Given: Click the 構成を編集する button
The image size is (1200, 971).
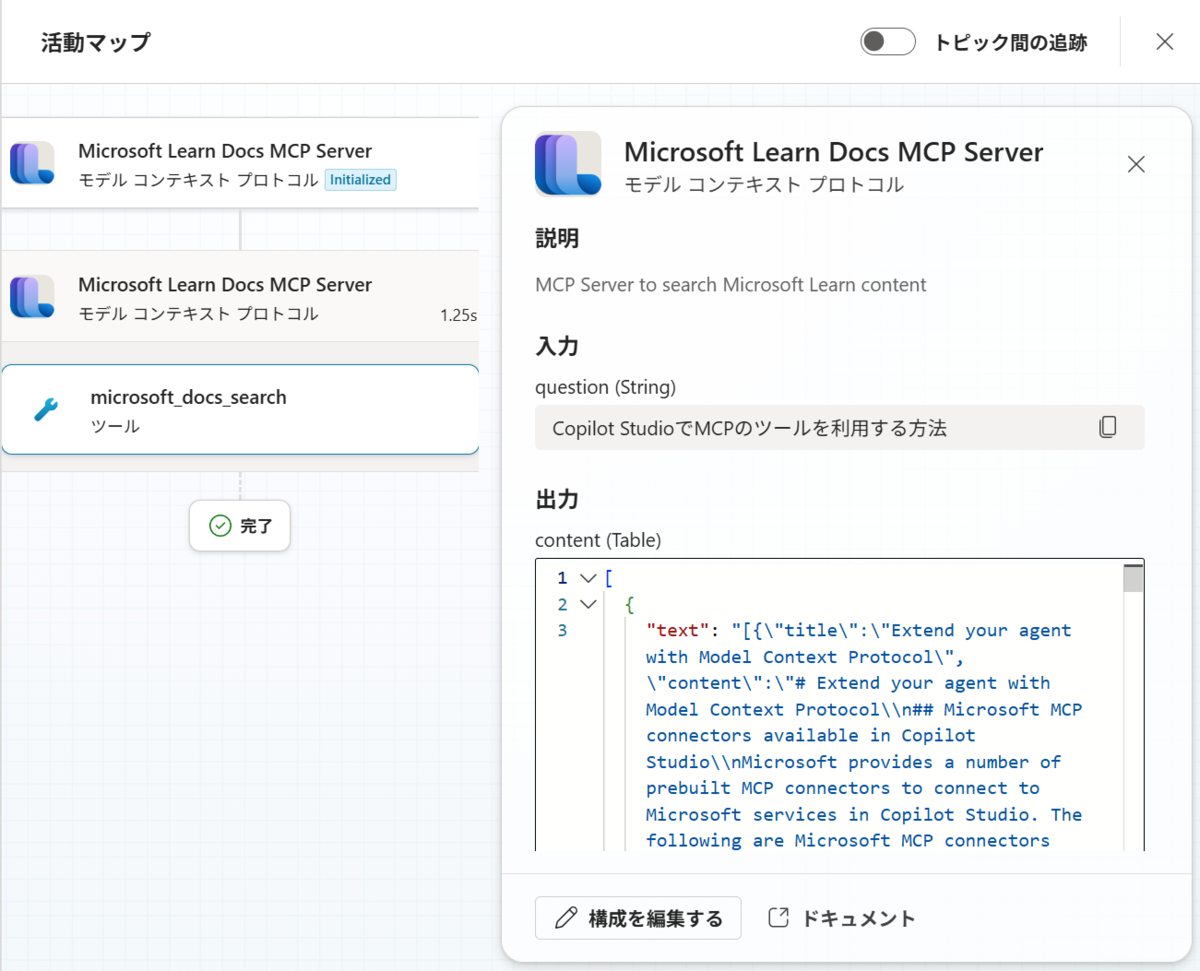Looking at the screenshot, I should pyautogui.click(x=638, y=917).
